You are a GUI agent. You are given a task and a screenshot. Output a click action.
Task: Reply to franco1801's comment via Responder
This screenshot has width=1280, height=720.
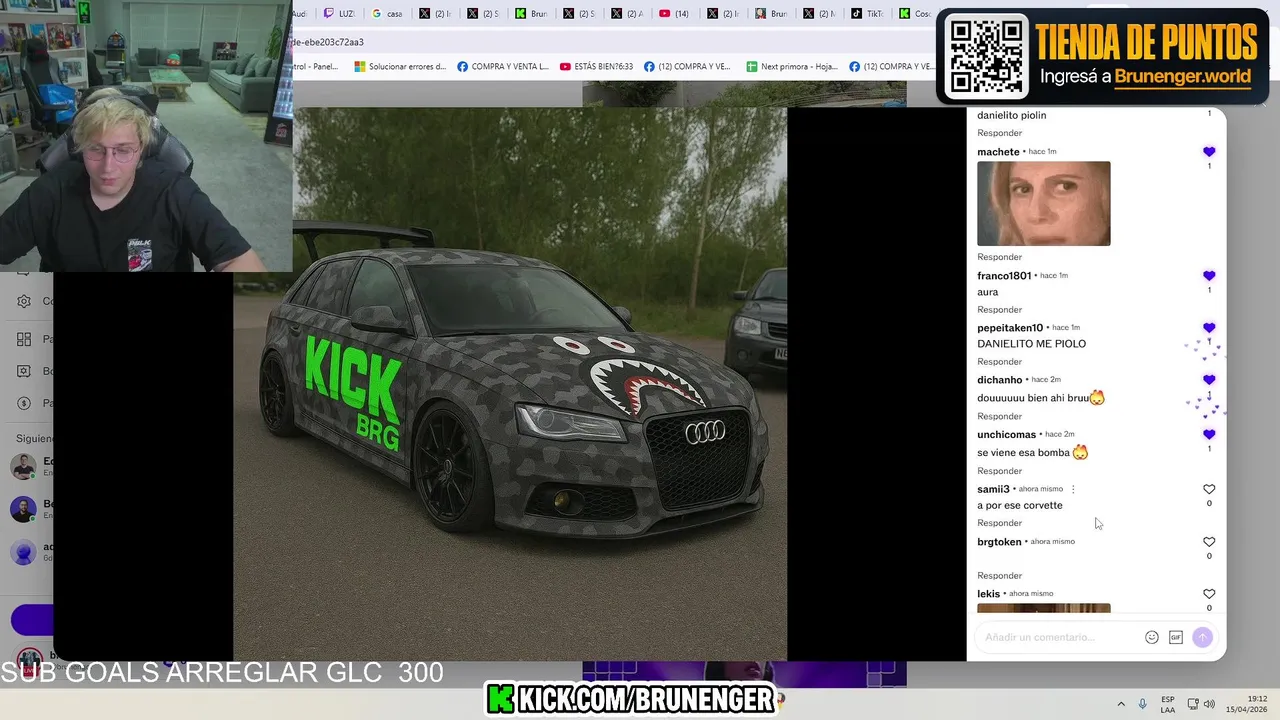pyautogui.click(x=1000, y=310)
